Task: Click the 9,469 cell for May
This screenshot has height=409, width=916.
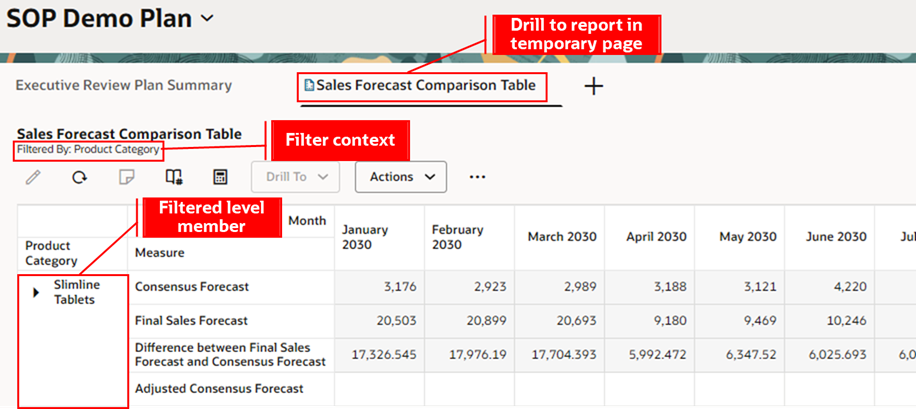Action: pos(740,321)
